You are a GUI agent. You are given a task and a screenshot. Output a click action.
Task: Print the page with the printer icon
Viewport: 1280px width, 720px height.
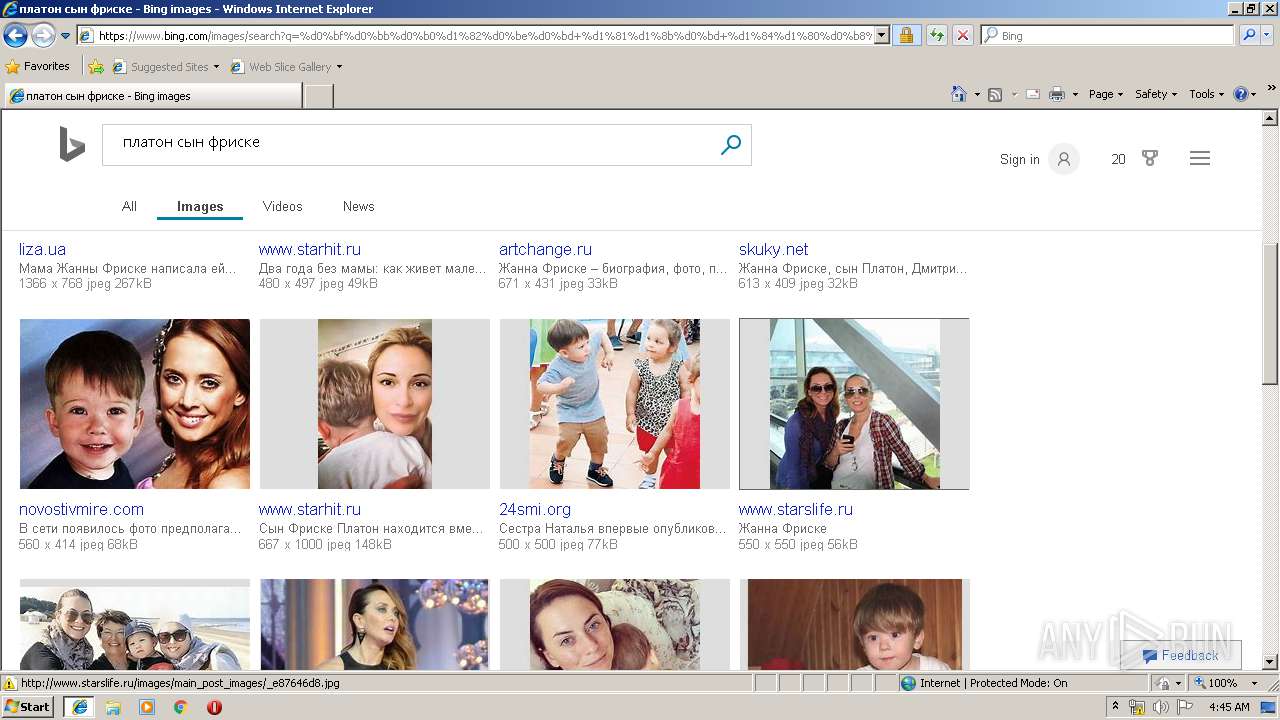point(1057,94)
